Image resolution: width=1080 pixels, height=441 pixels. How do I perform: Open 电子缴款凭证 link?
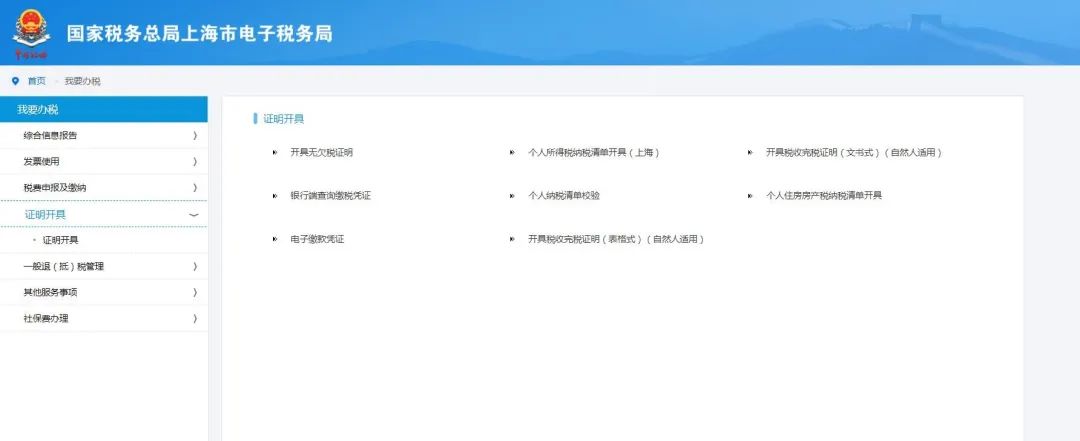coord(317,239)
